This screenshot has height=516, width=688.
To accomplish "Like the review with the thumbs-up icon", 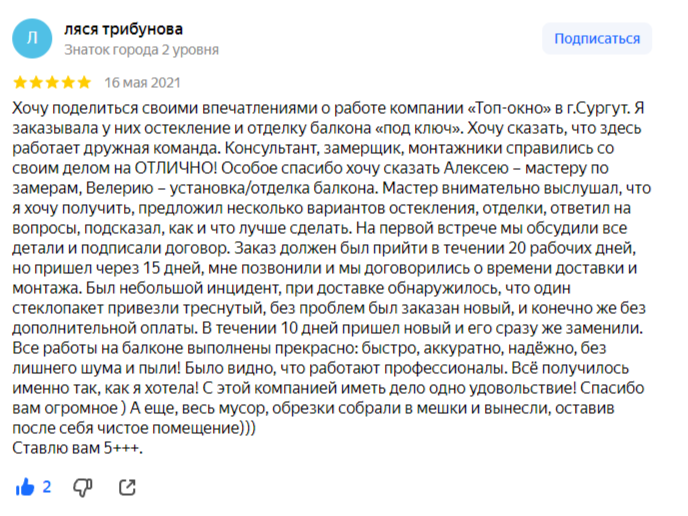I will click(25, 487).
